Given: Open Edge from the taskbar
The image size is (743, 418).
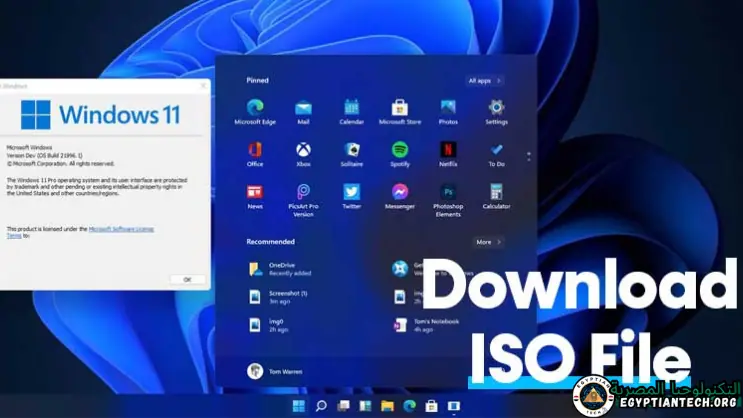Looking at the screenshot, I should coord(409,406).
